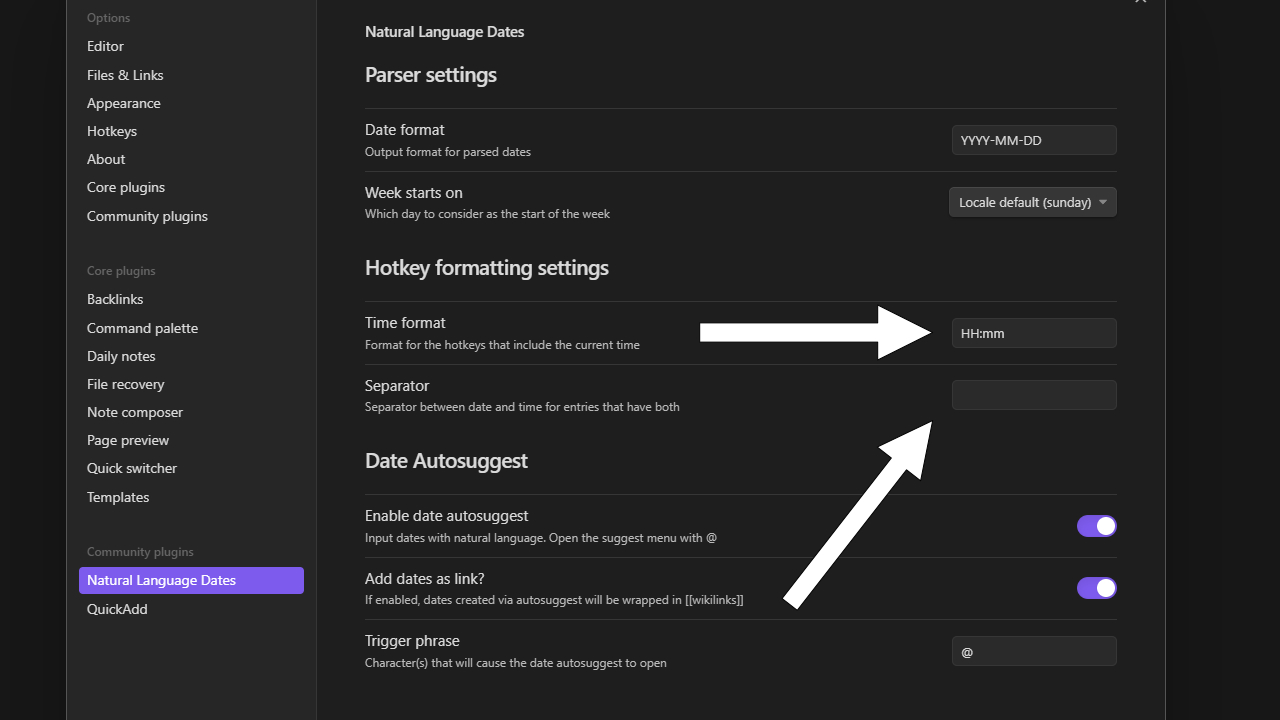Click the Date Autosuggest heading text

coord(446,461)
